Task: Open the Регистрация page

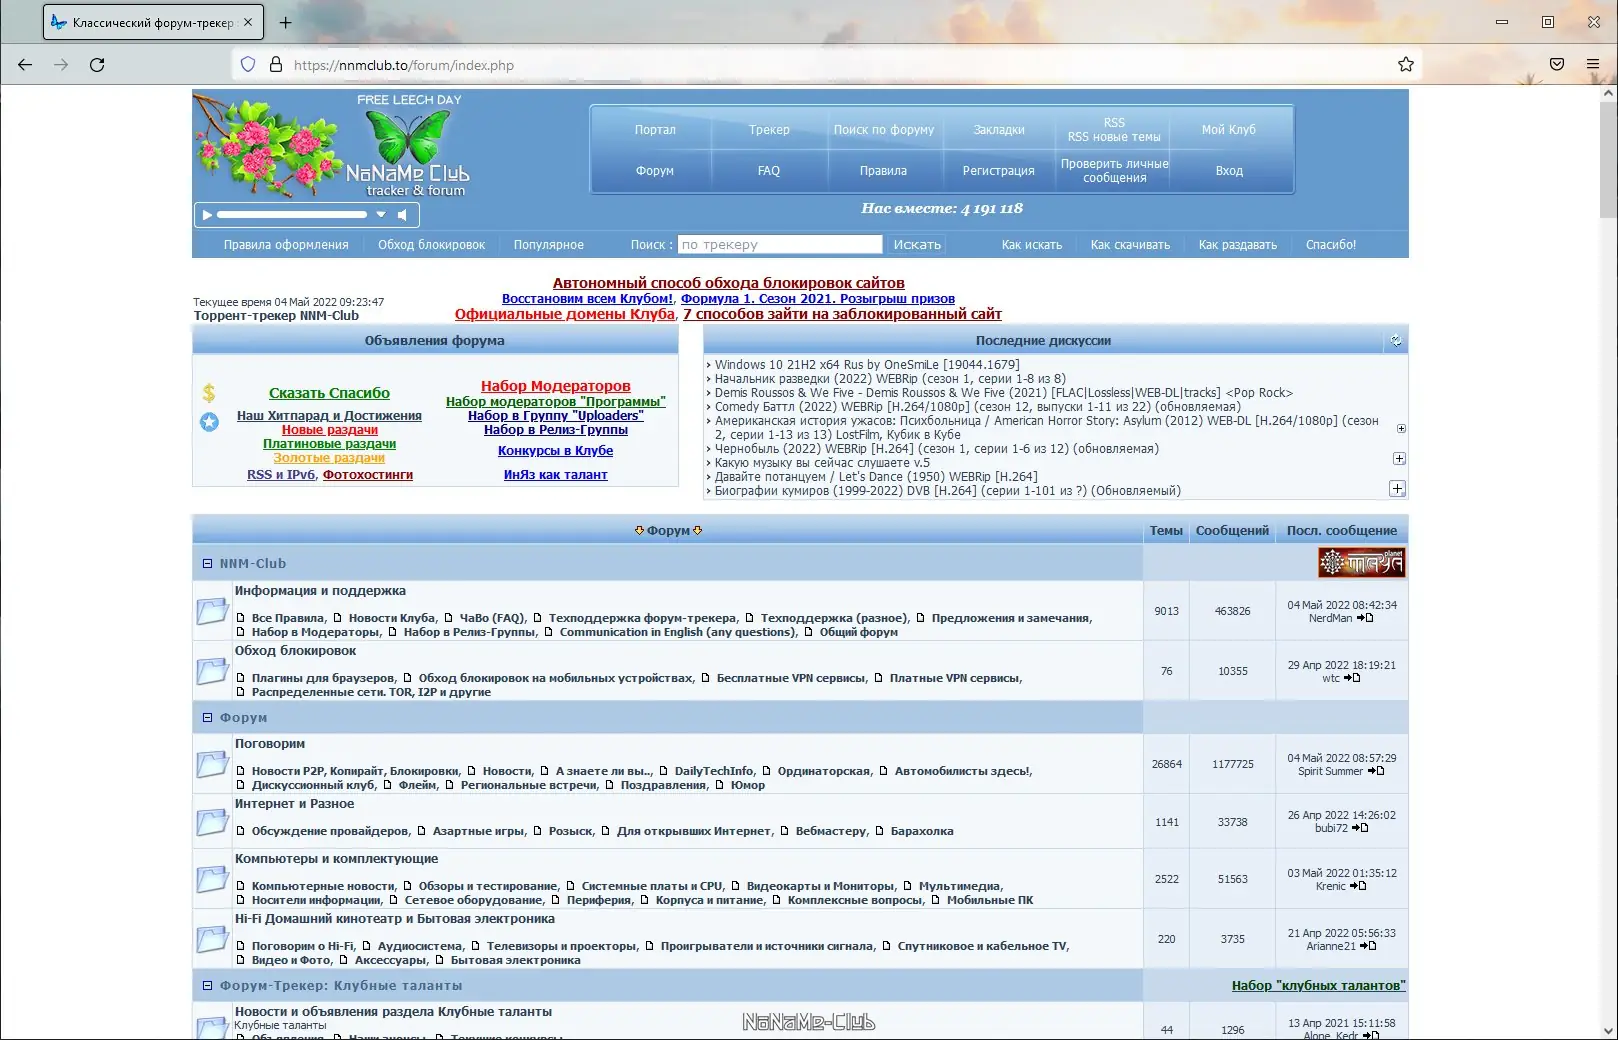Action: [999, 171]
